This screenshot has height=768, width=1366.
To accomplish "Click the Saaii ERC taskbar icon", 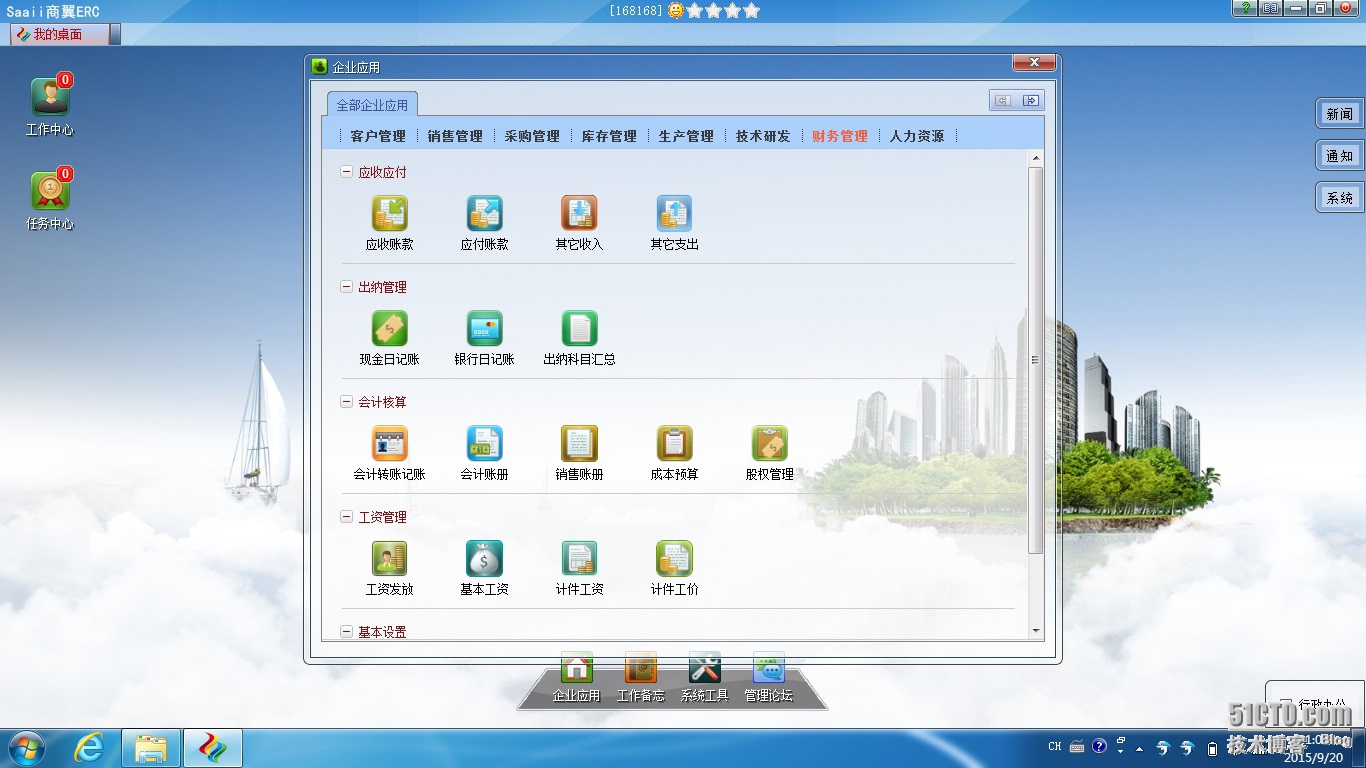I will point(212,748).
